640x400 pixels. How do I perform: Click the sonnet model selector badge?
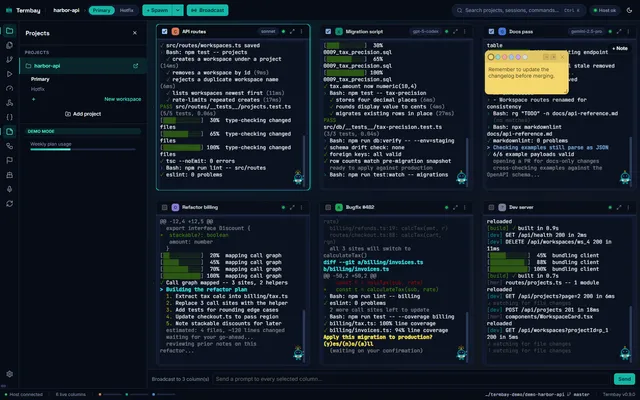click(268, 31)
